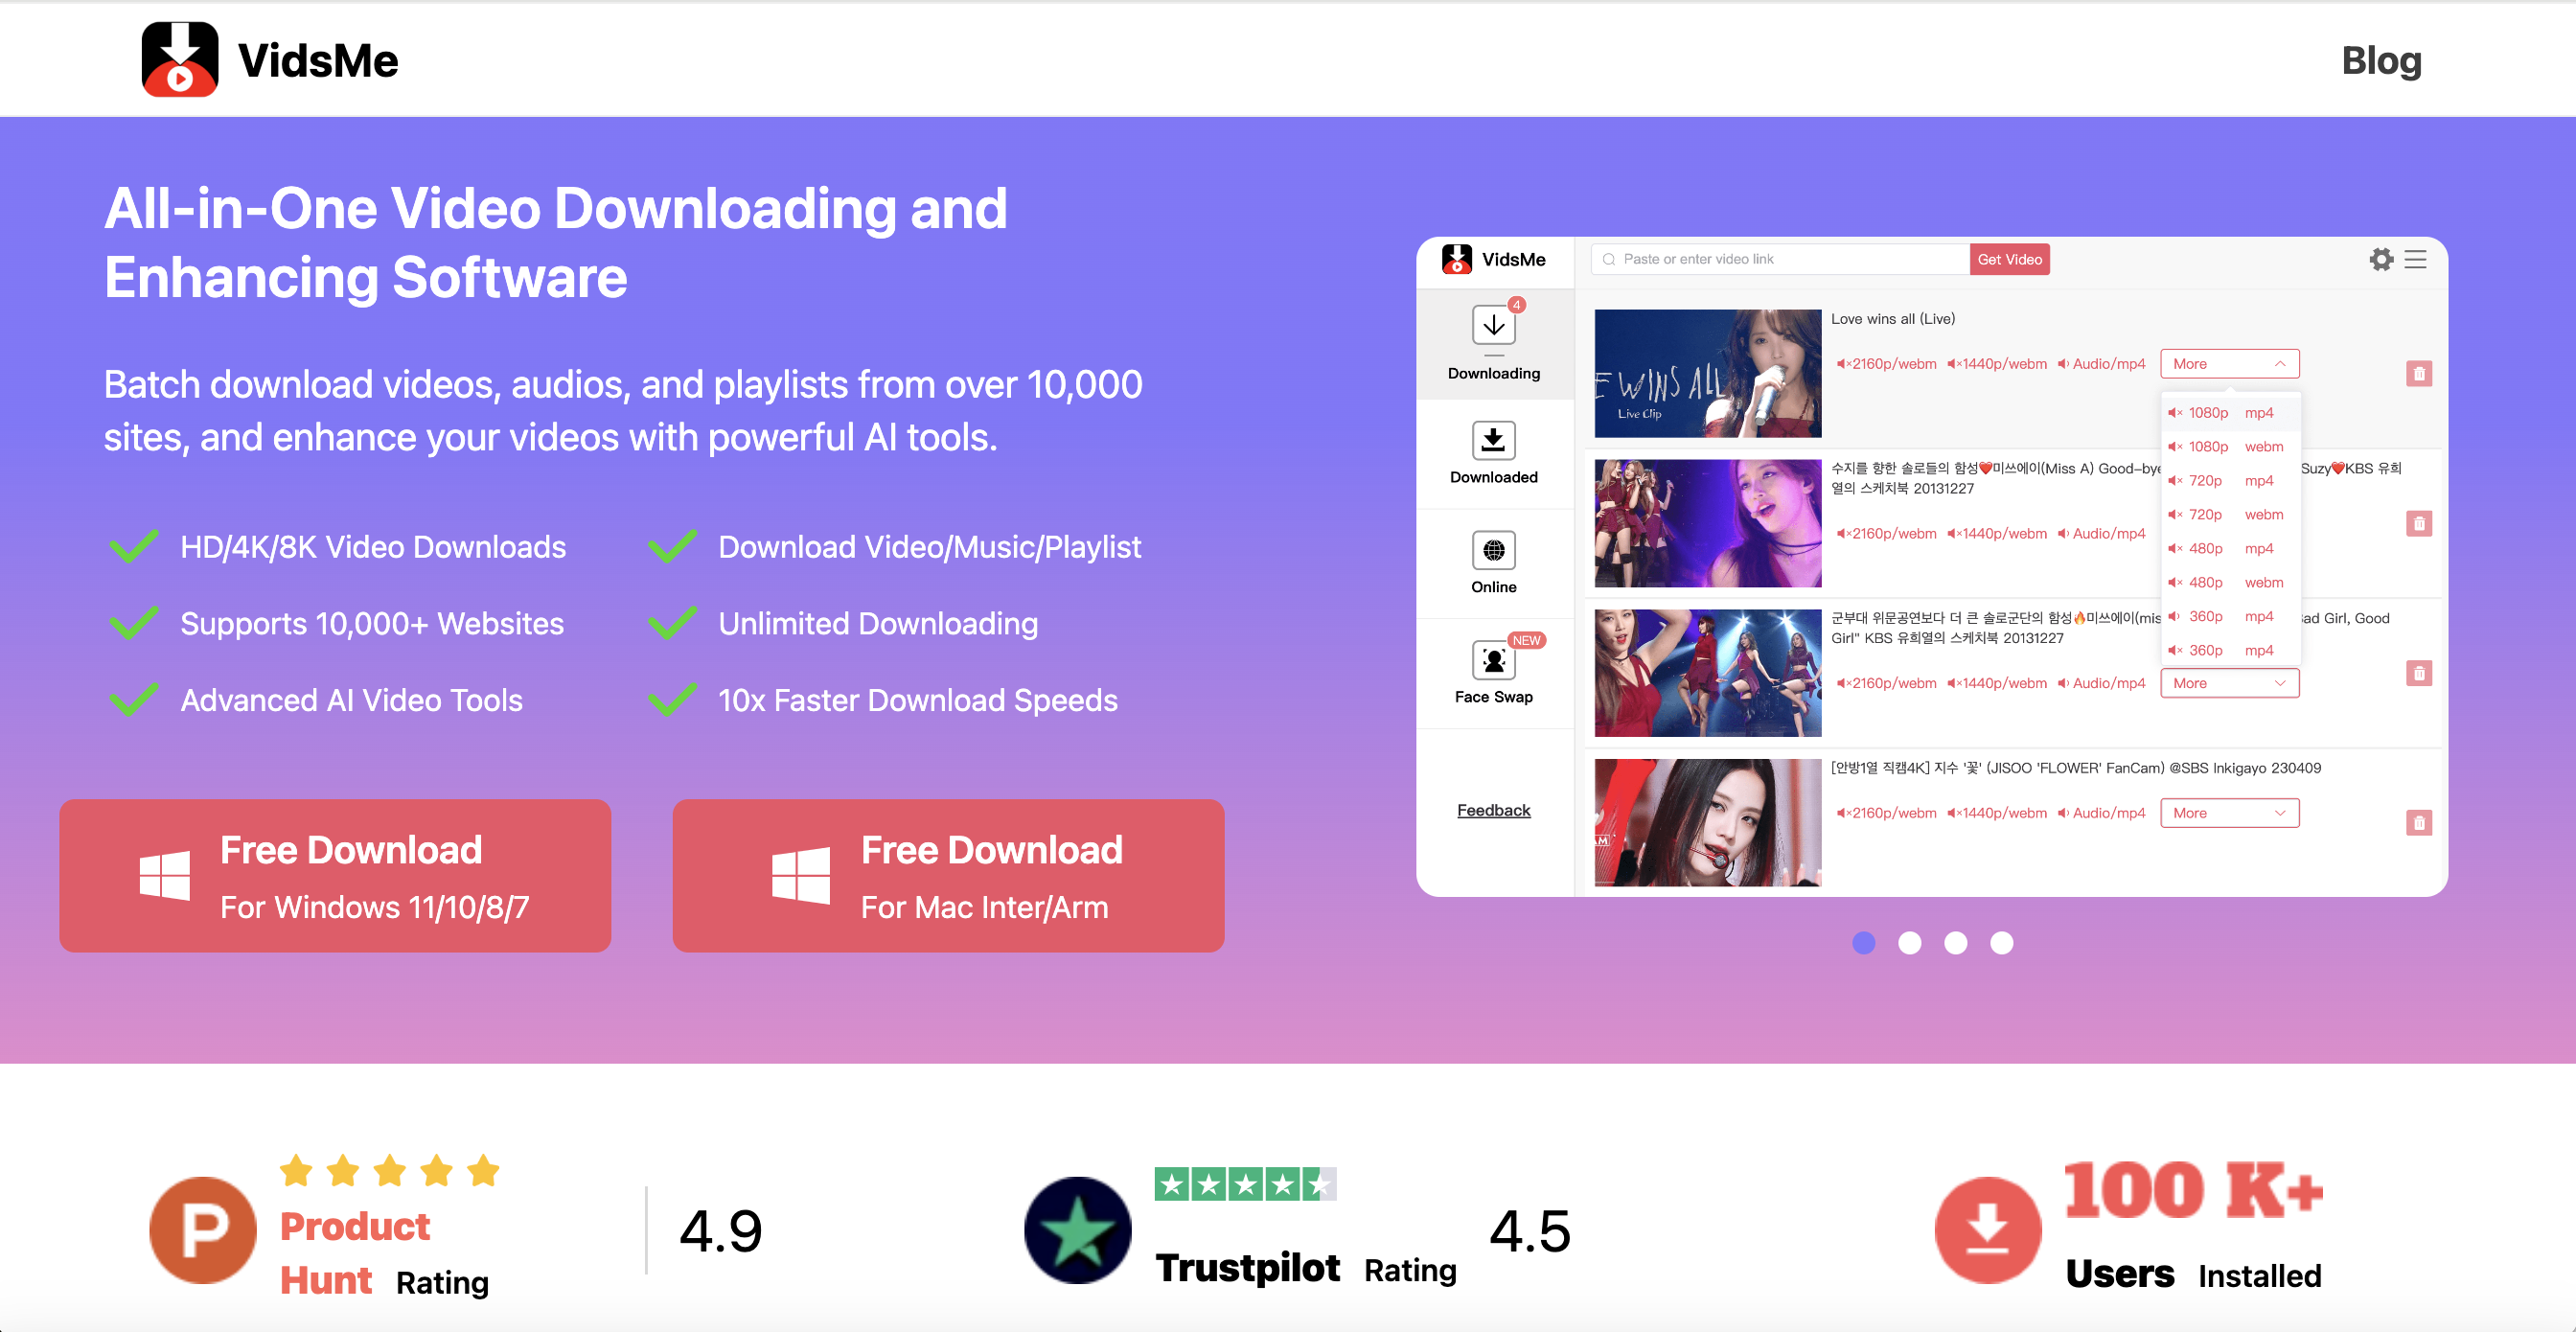This screenshot has width=2576, height=1332.
Task: Click the Feedback menu link
Action: pos(1493,811)
